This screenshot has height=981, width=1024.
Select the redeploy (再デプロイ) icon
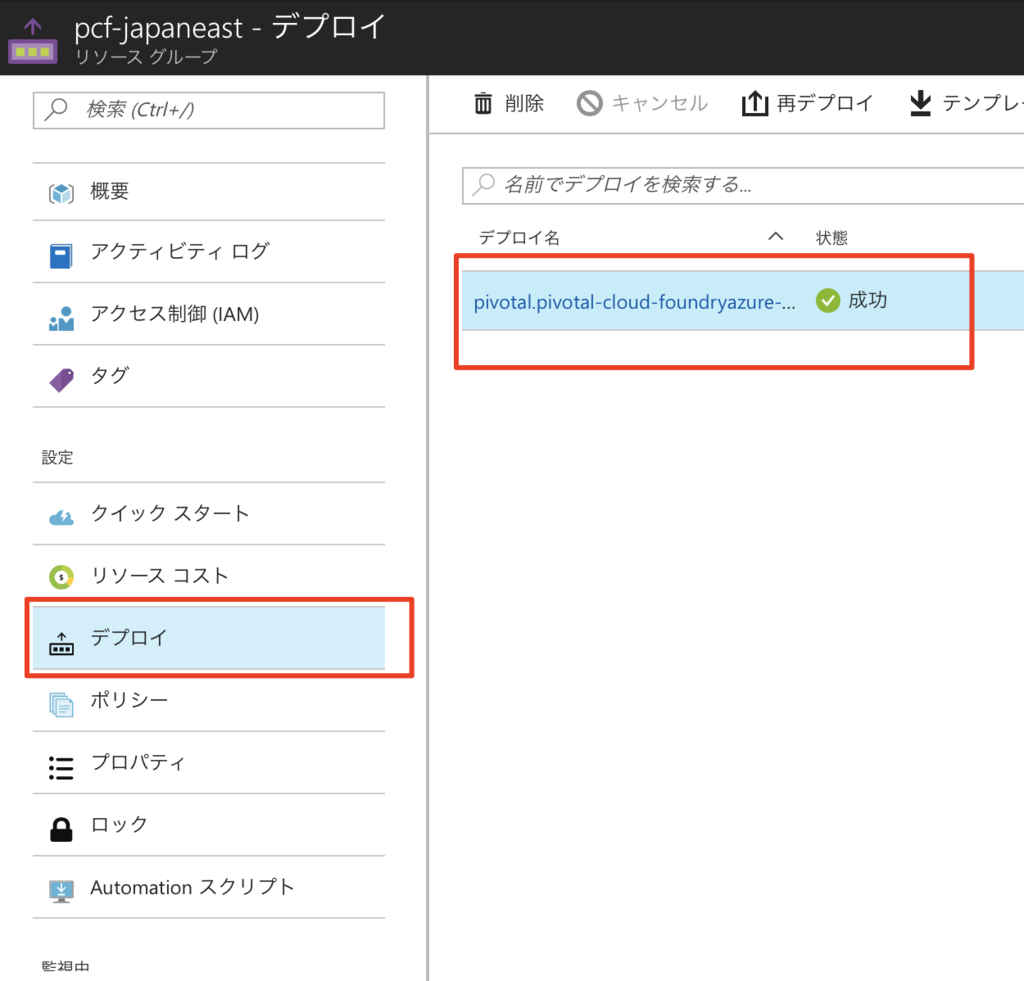[x=756, y=102]
